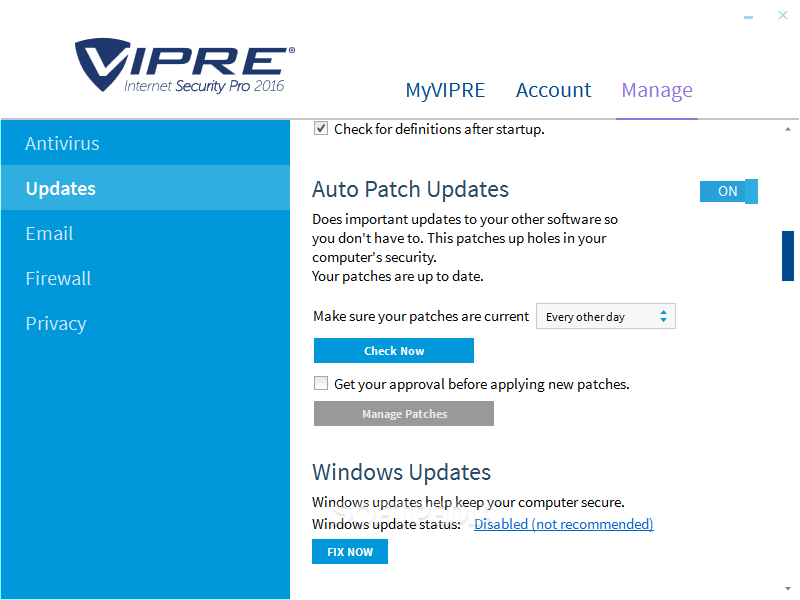Screen dimensions: 800x600
Task: Click the scrollbar down arrow
Action: click(x=788, y=588)
